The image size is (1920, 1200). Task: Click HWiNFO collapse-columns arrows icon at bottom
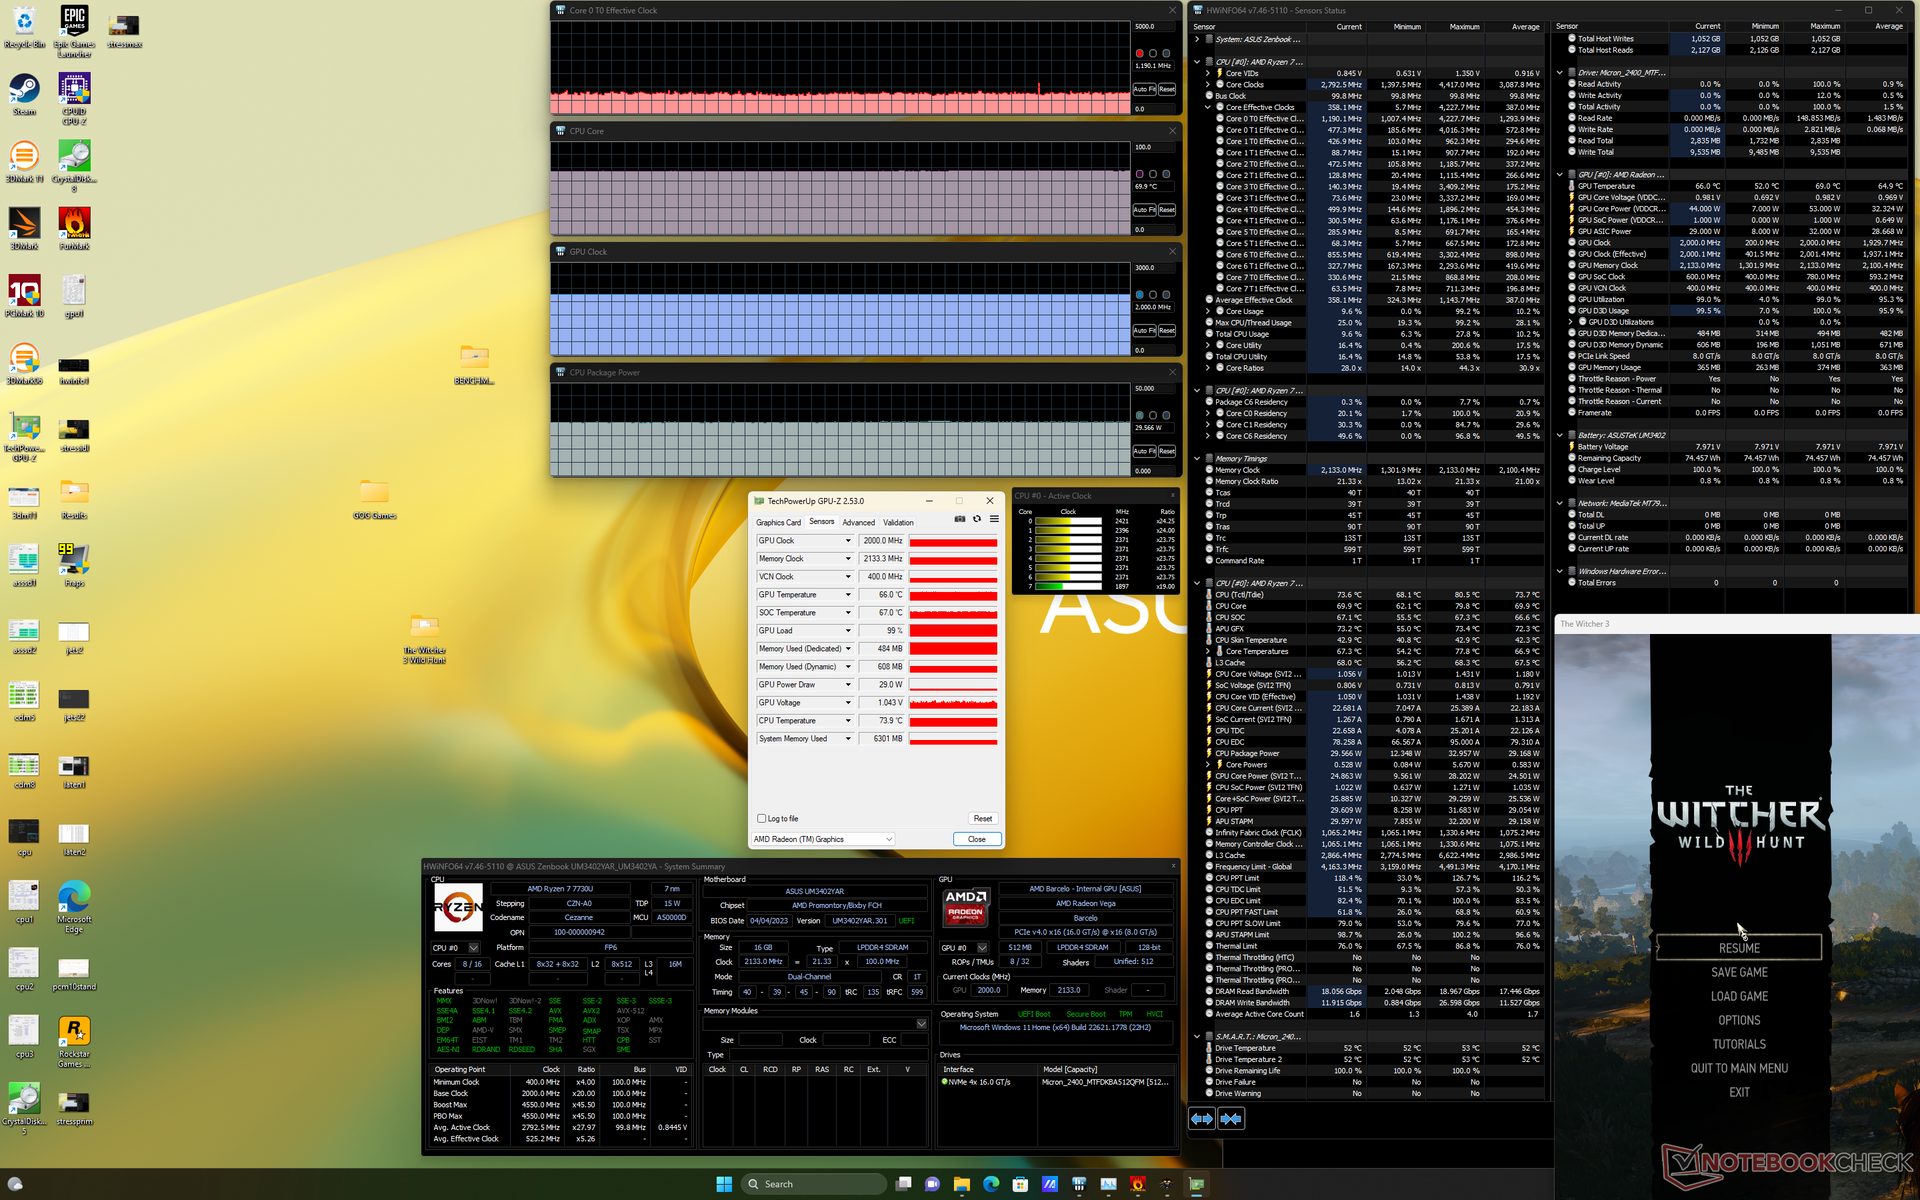coord(1231,1119)
